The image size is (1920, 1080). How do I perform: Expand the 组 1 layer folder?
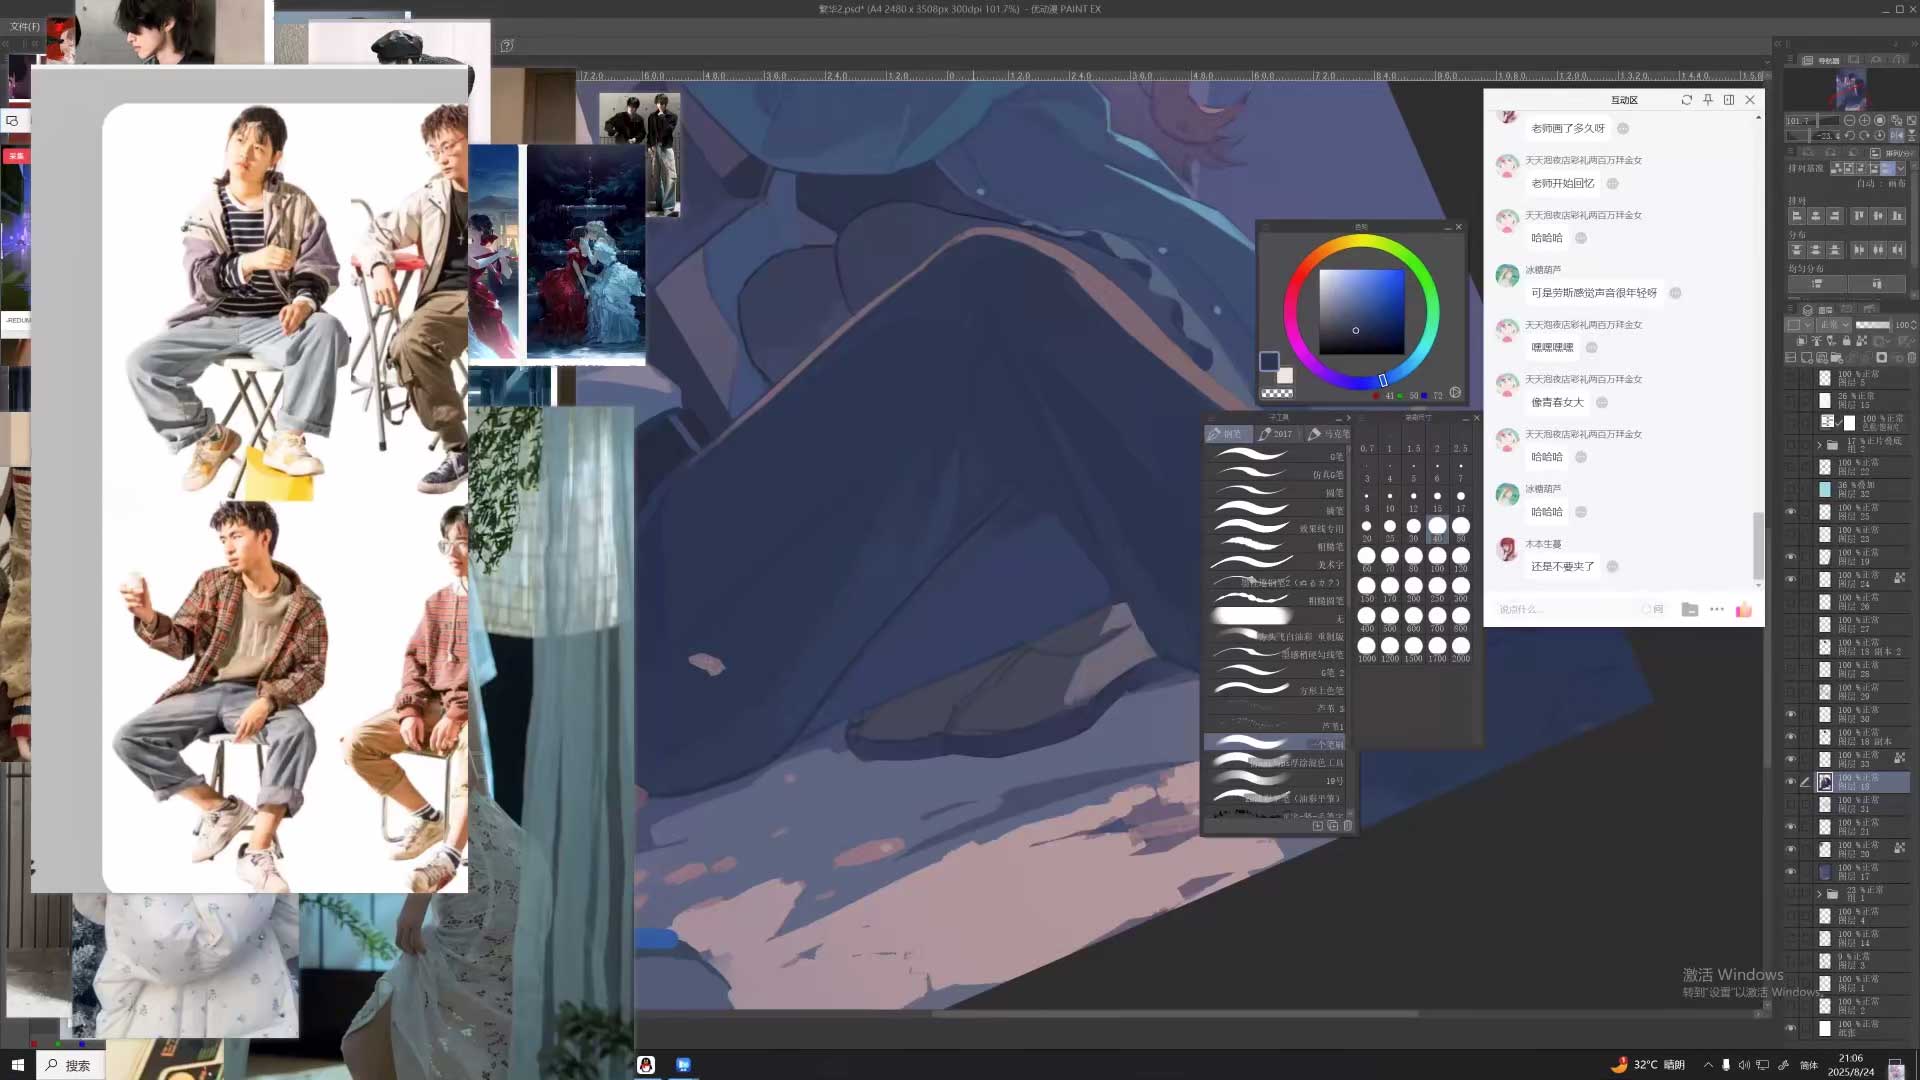[x=1819, y=894]
